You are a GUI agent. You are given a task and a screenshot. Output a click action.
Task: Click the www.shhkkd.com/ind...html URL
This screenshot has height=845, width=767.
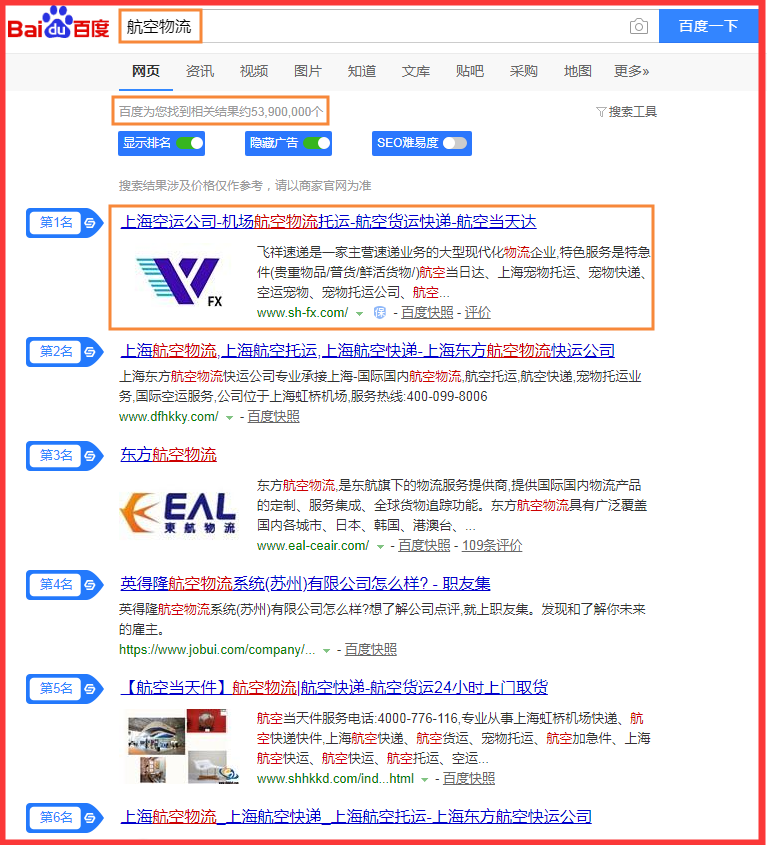pyautogui.click(x=335, y=779)
